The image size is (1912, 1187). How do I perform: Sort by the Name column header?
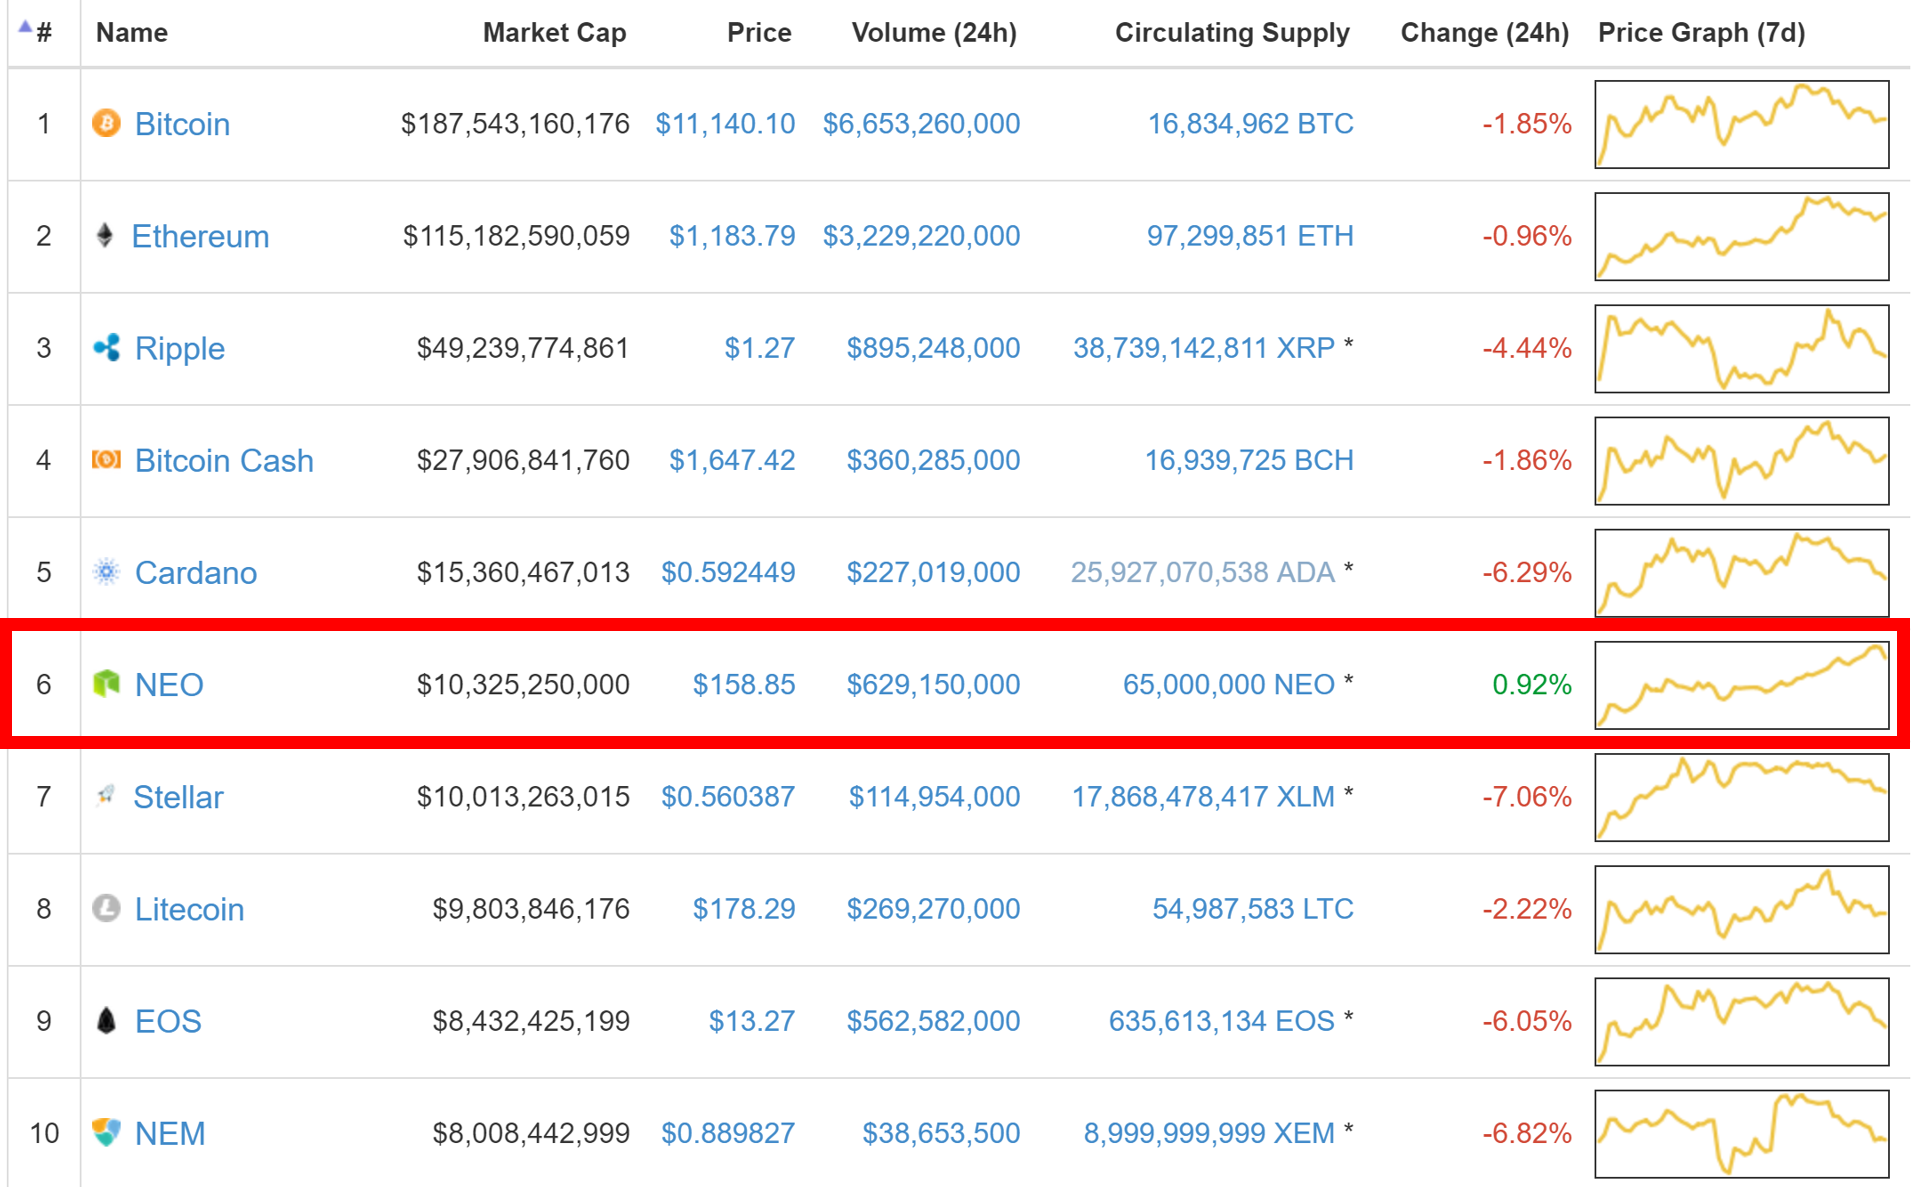click(x=131, y=32)
